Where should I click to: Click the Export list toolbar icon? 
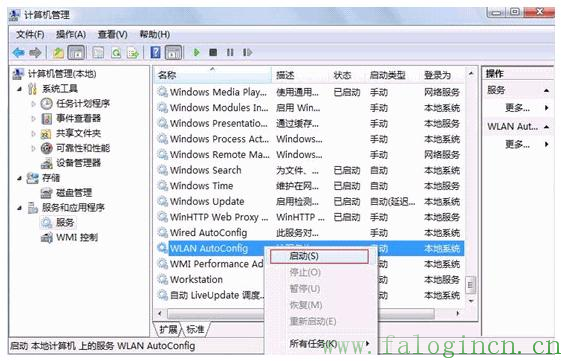tap(133, 53)
